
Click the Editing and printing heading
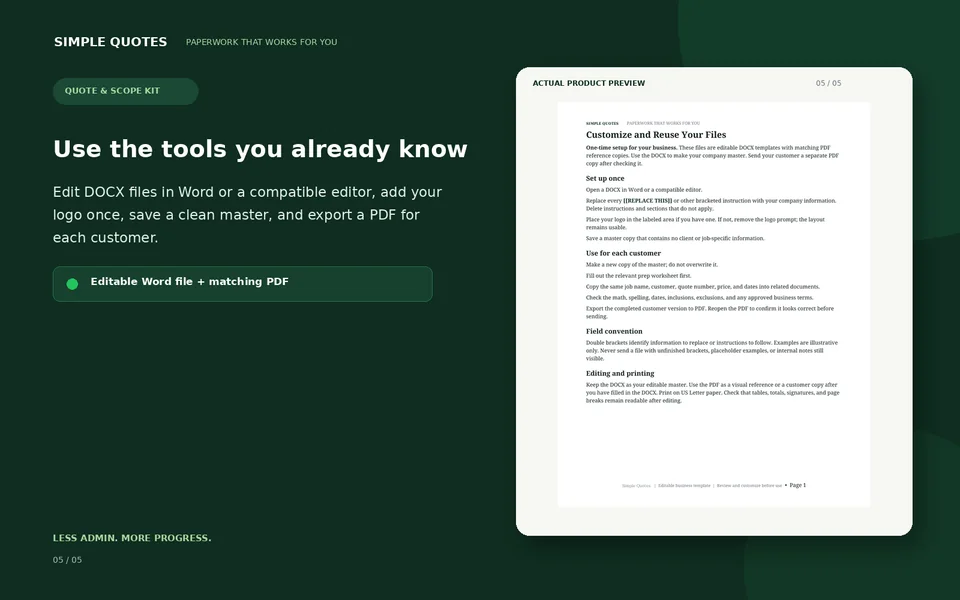tap(620, 373)
